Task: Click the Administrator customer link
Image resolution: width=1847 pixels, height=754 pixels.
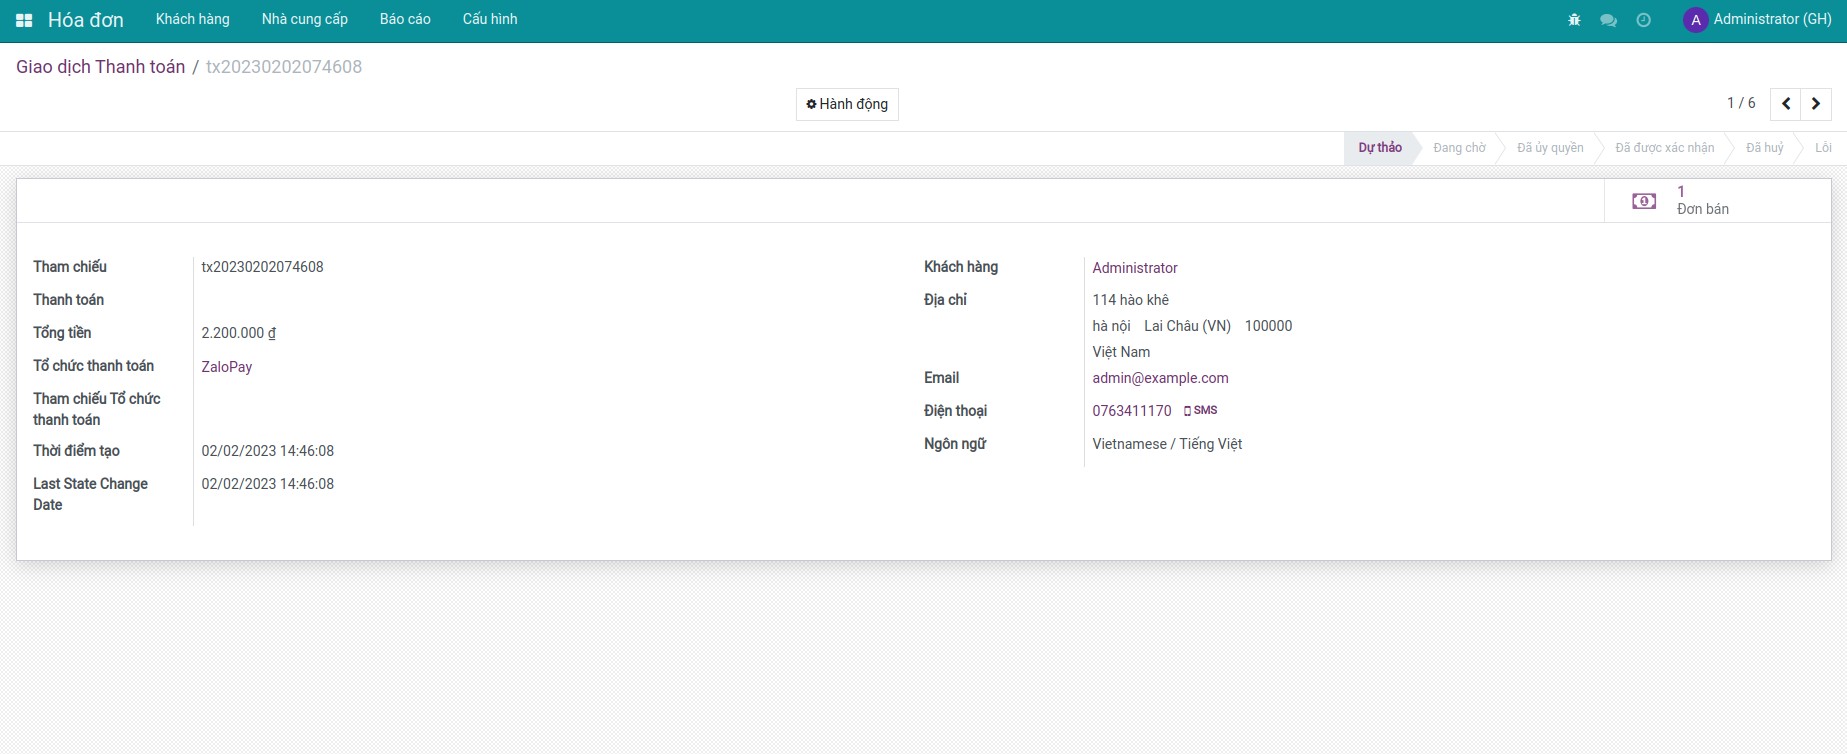Action: point(1135,268)
